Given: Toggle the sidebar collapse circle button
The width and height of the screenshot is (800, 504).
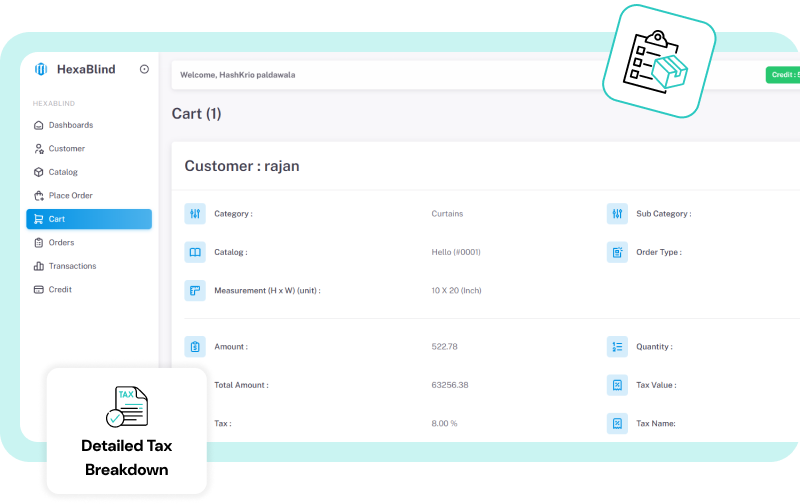Looking at the screenshot, I should [144, 69].
